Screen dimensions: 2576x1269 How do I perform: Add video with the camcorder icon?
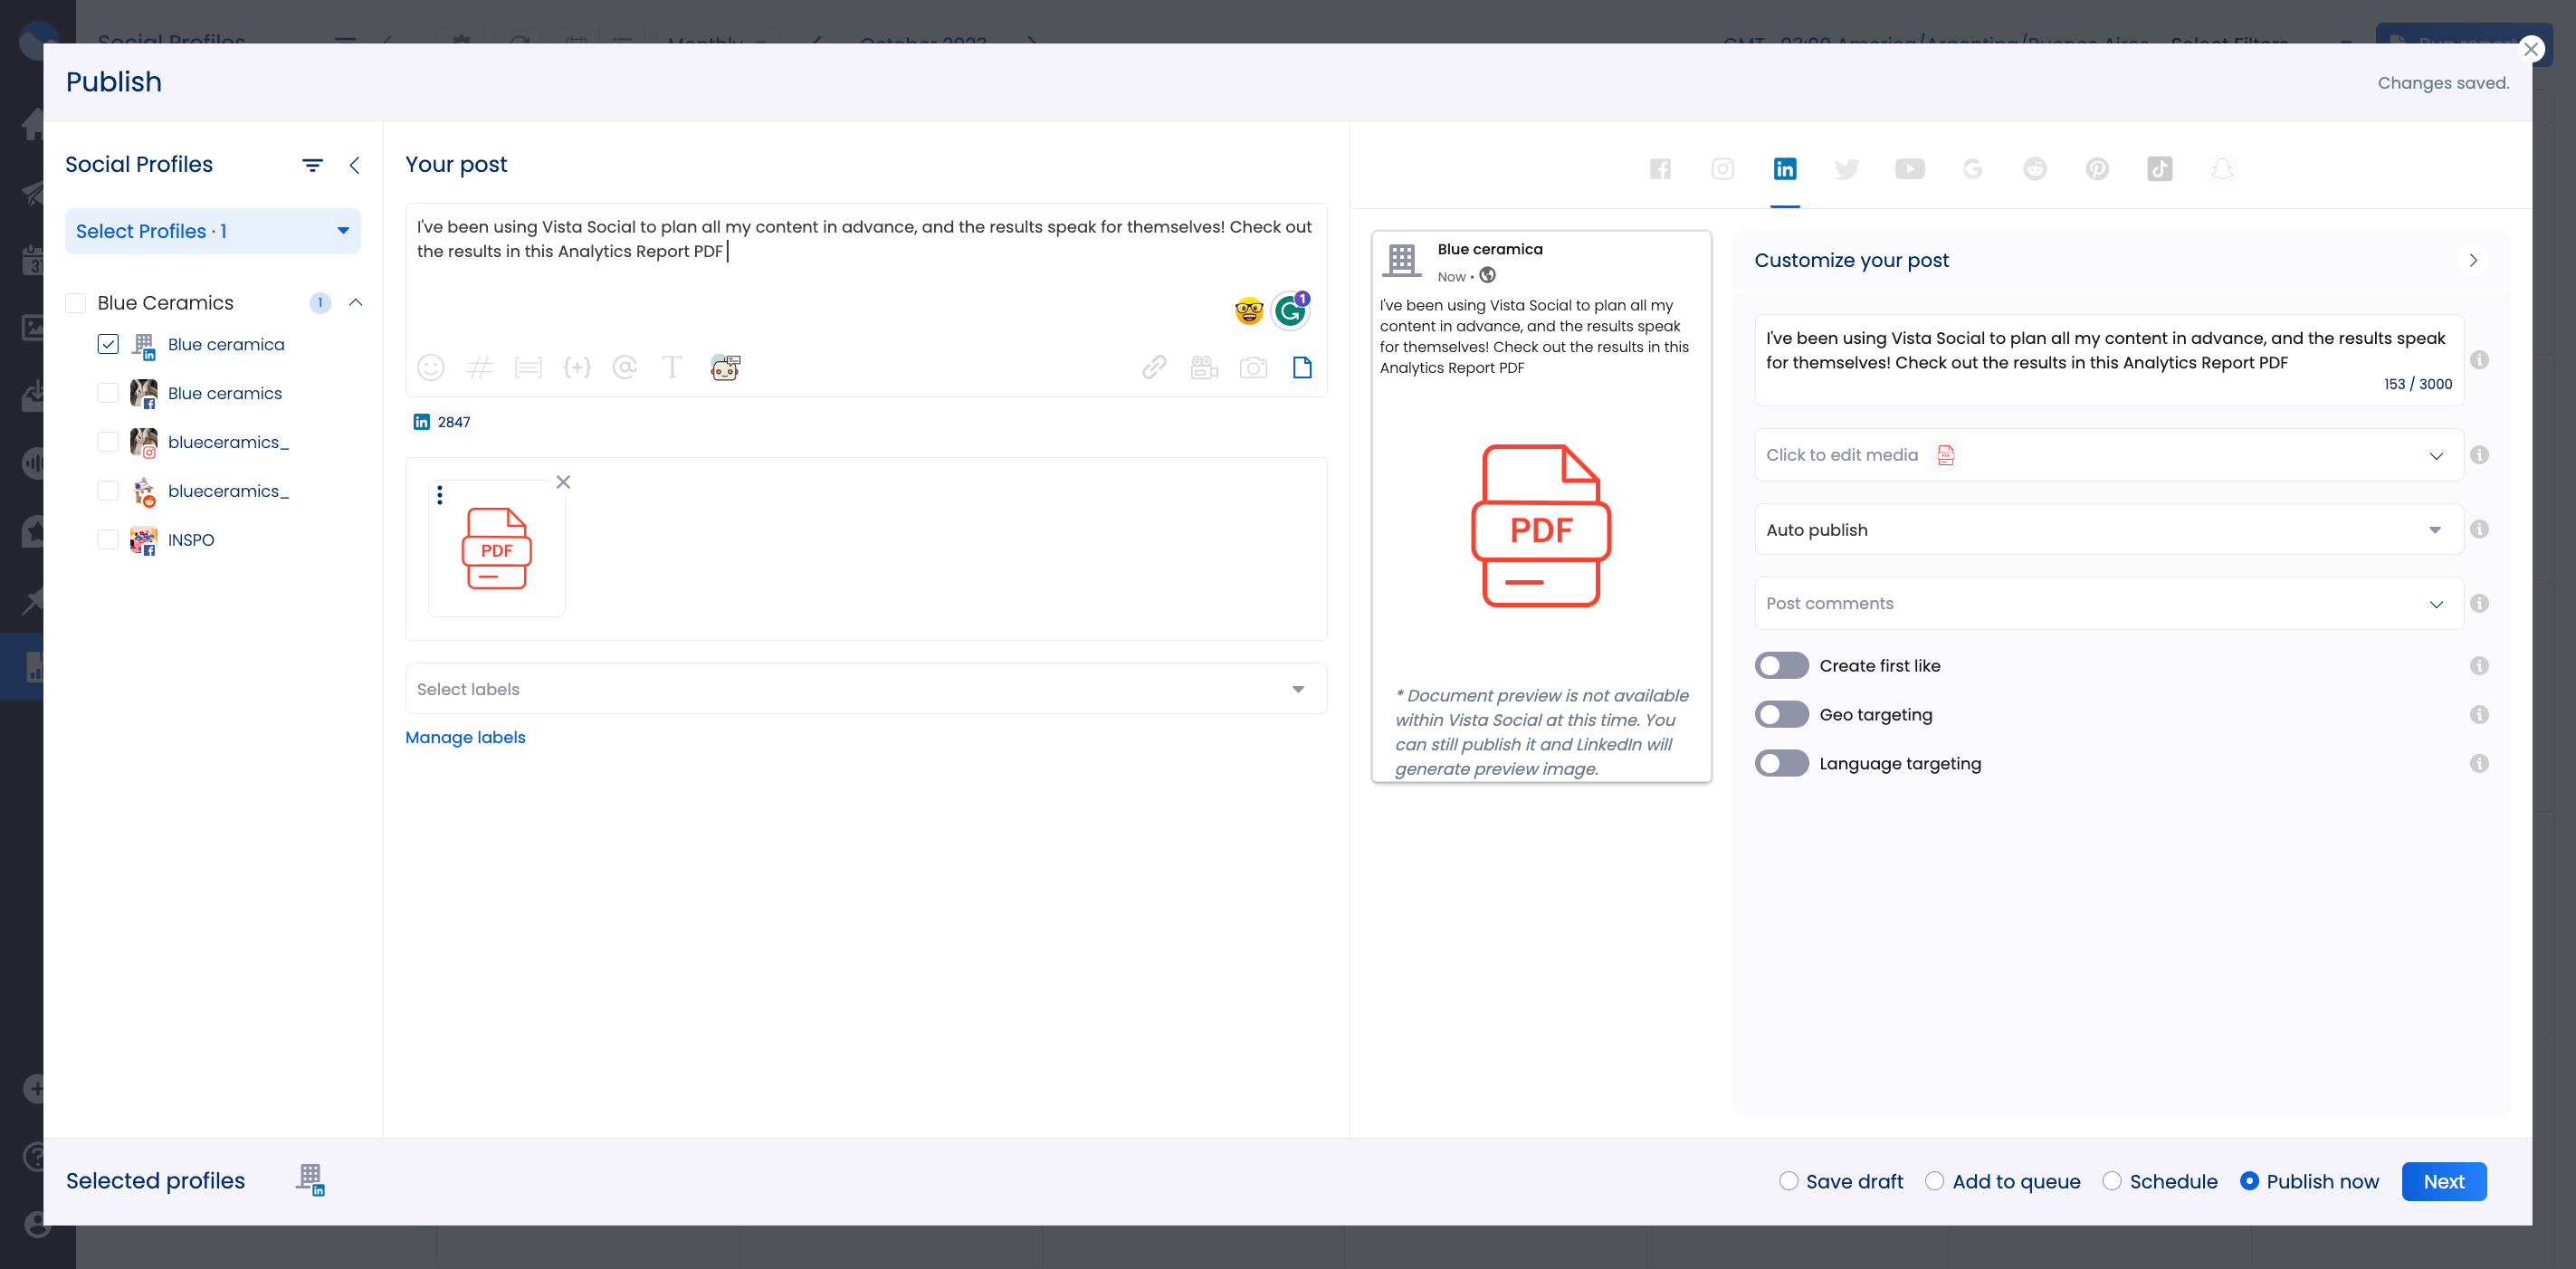(1204, 368)
